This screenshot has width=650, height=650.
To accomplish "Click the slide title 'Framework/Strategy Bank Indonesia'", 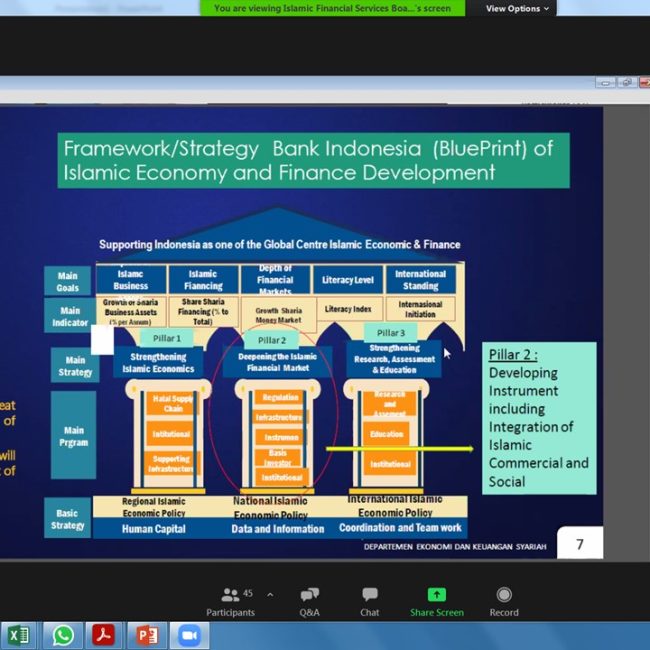I will pyautogui.click(x=313, y=160).
